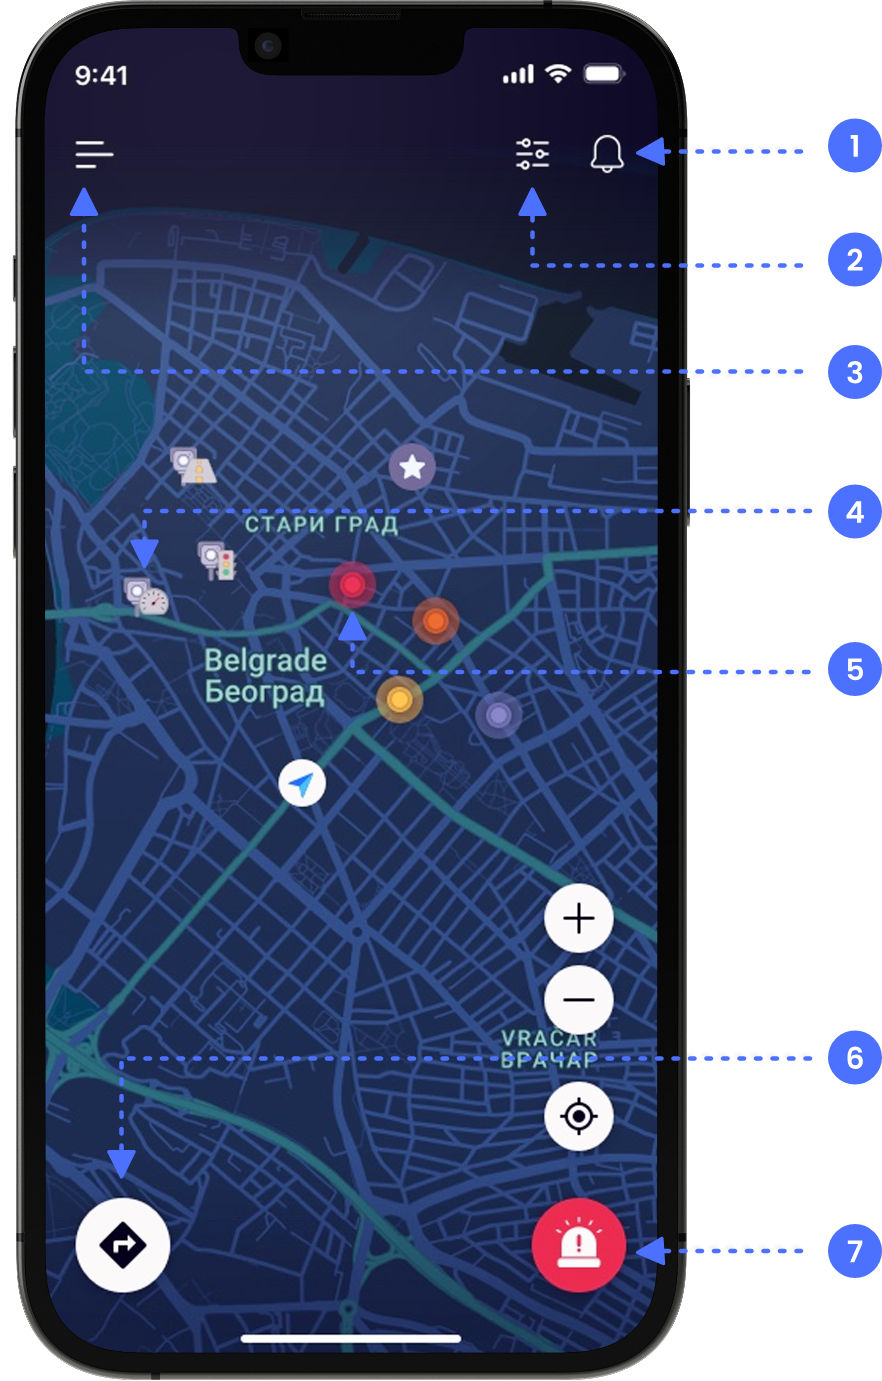Tap the Wi-Fi indicator in the status bar
The height and width of the screenshot is (1381, 882).
(558, 73)
